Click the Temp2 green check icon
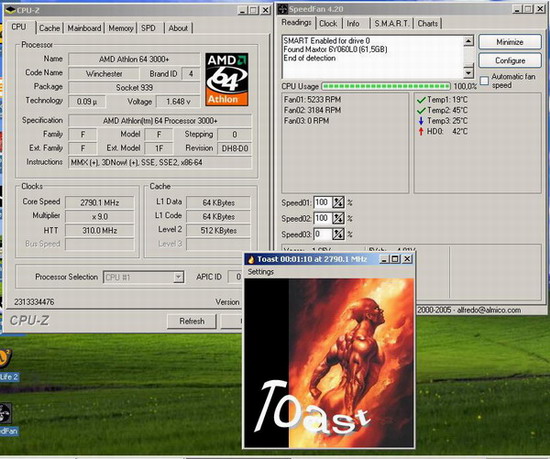This screenshot has width=550, height=459. [421, 111]
